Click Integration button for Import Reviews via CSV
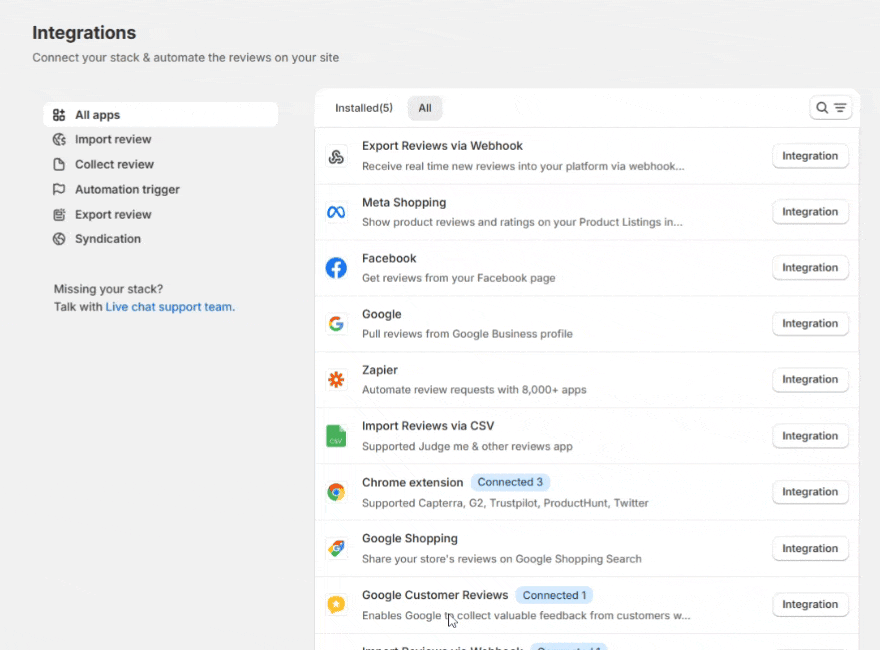 tap(810, 436)
